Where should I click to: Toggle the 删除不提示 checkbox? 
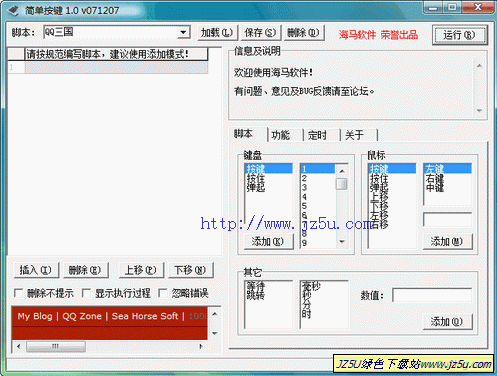click(18, 293)
